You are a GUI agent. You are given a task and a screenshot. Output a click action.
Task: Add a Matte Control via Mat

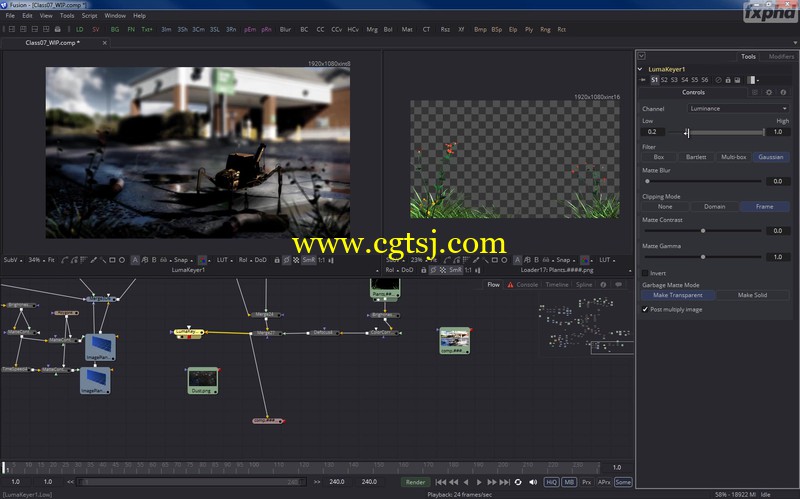(x=407, y=30)
